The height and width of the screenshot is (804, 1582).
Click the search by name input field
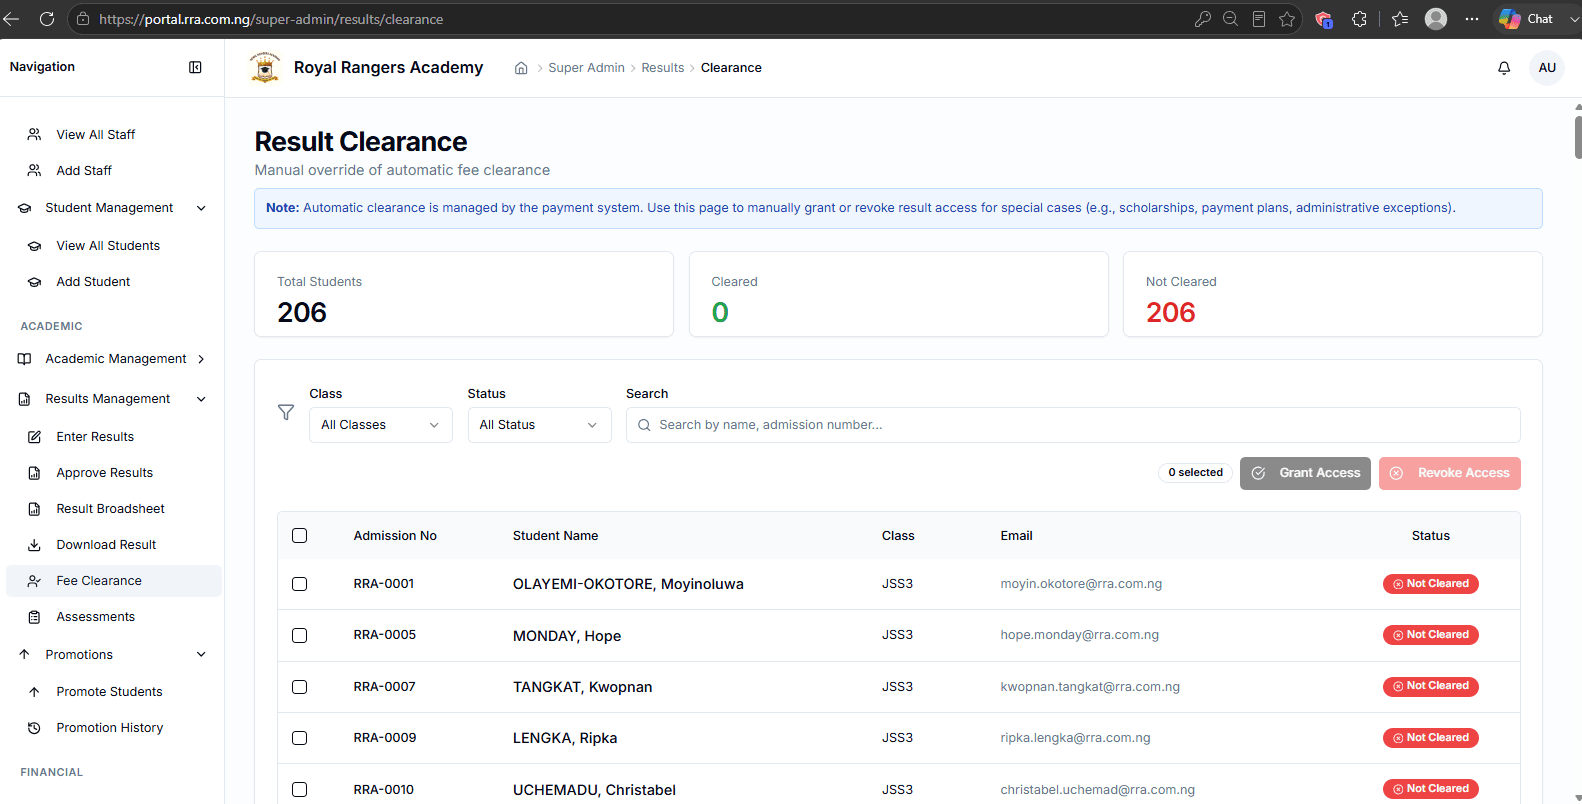[1073, 425]
